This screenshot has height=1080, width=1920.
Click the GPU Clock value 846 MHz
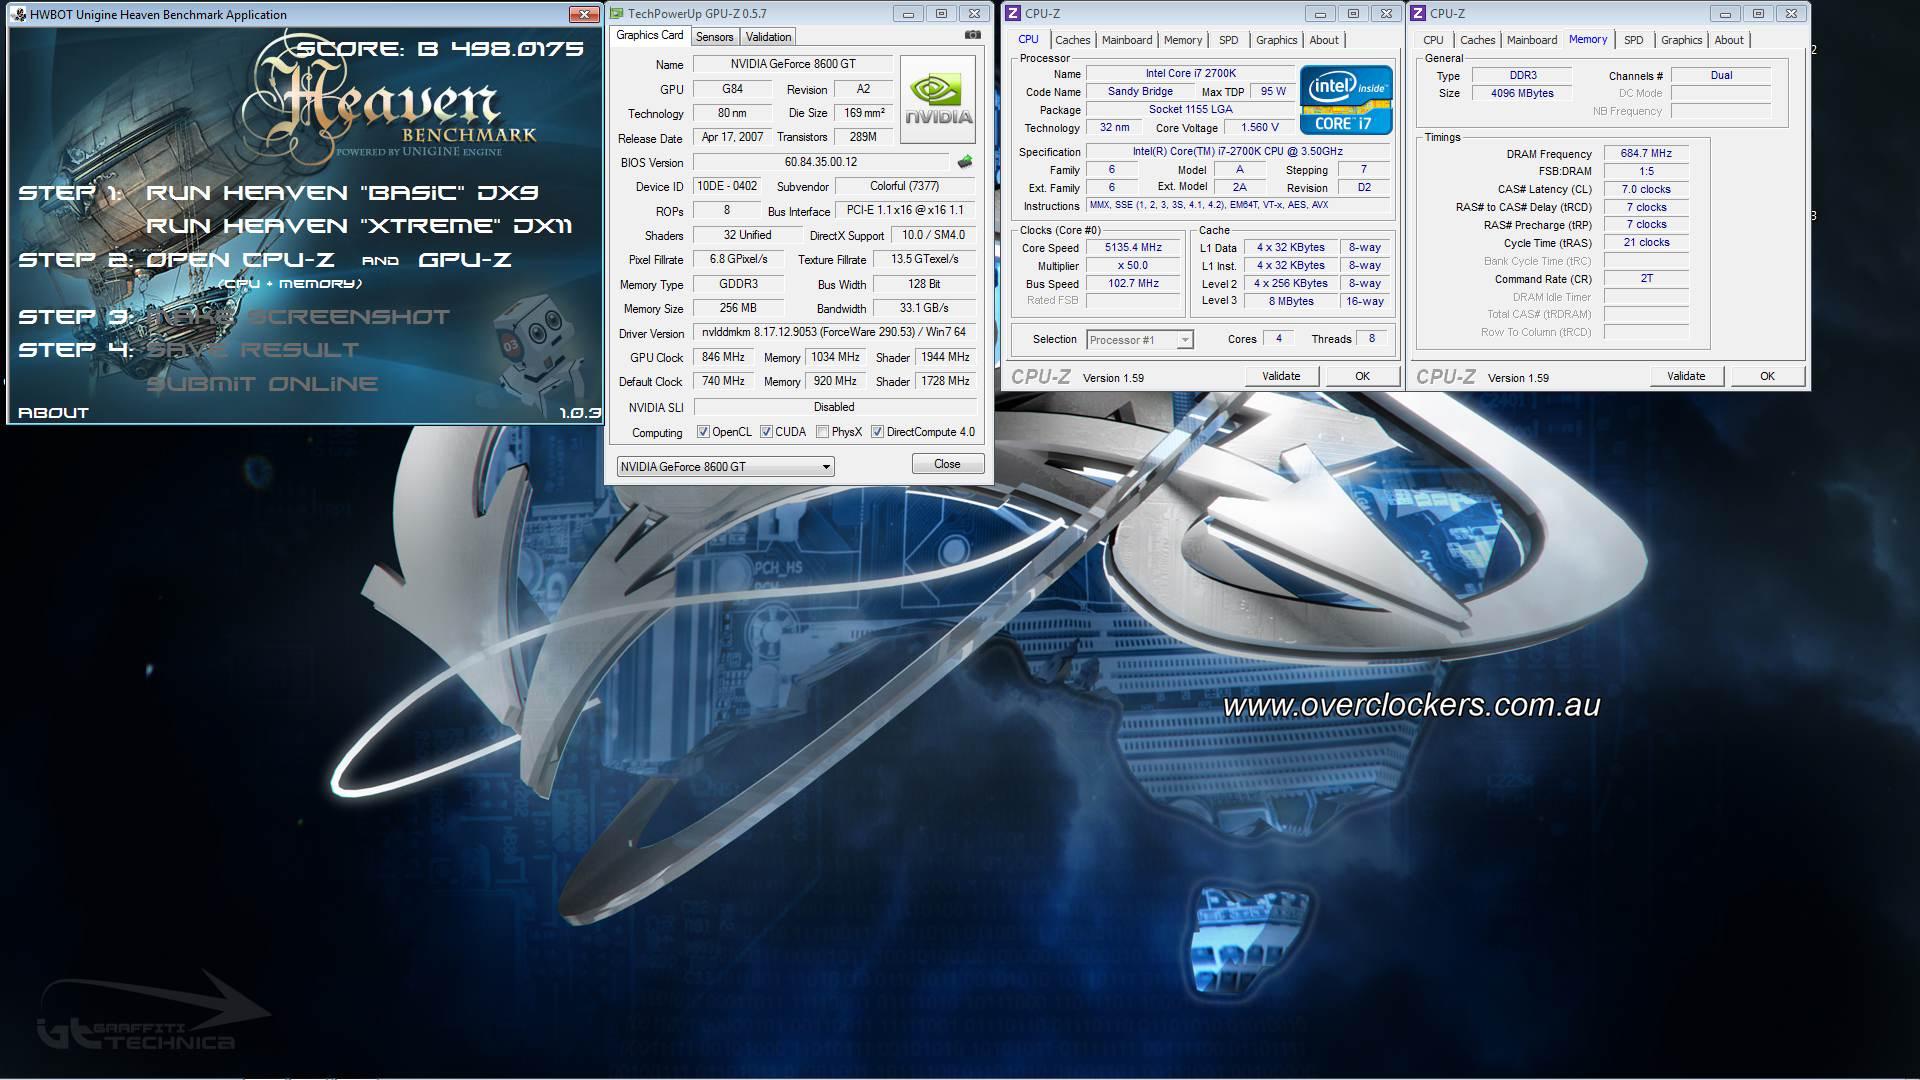pos(724,357)
